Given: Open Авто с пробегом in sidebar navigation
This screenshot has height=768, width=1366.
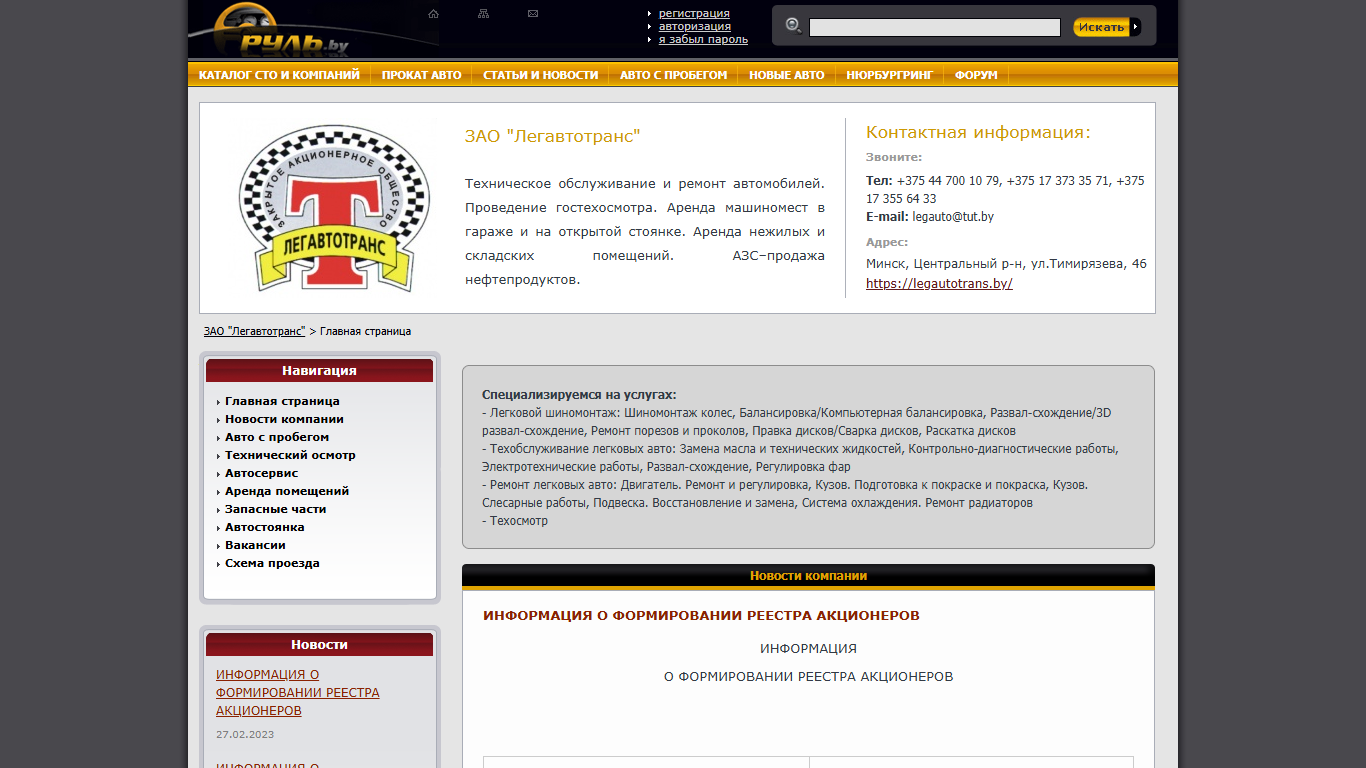Looking at the screenshot, I should tap(277, 437).
